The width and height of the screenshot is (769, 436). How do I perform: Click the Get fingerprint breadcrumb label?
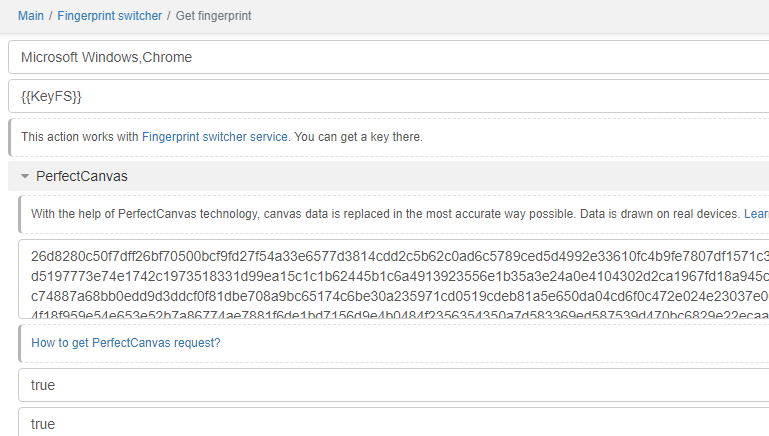[215, 16]
